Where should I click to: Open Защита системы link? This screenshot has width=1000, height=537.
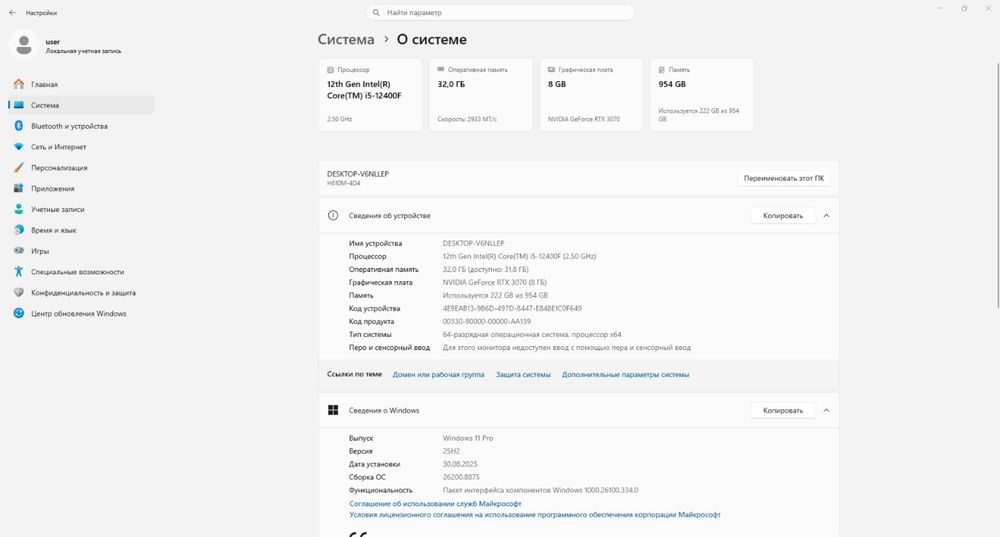tap(523, 374)
